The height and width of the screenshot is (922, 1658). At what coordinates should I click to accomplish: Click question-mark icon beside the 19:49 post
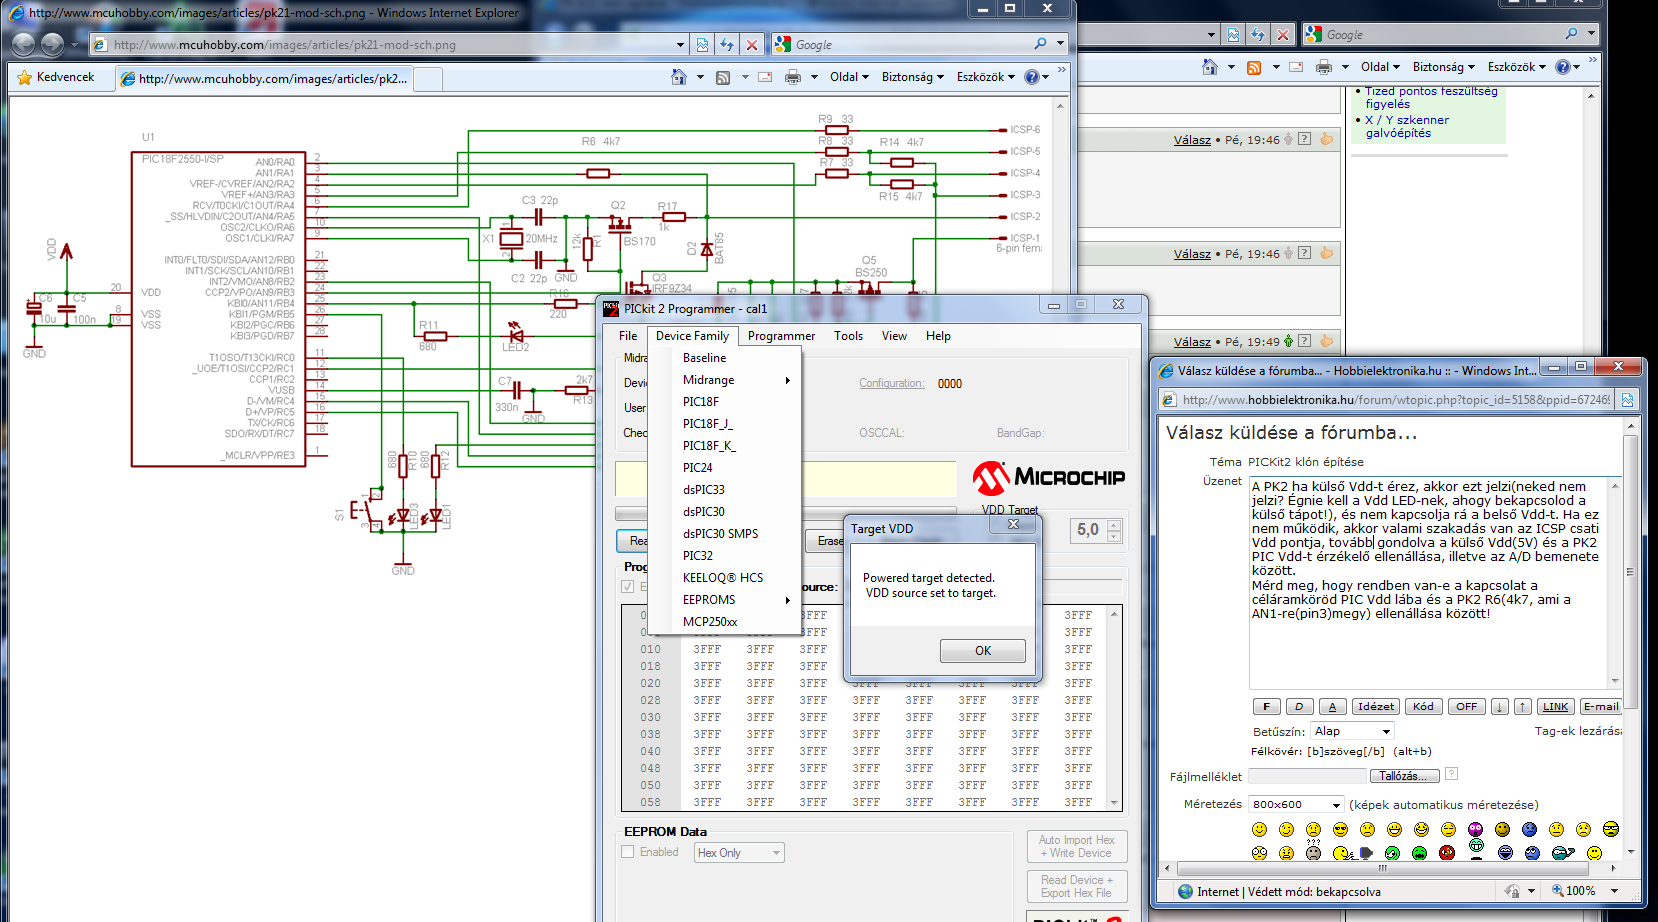pos(1304,341)
